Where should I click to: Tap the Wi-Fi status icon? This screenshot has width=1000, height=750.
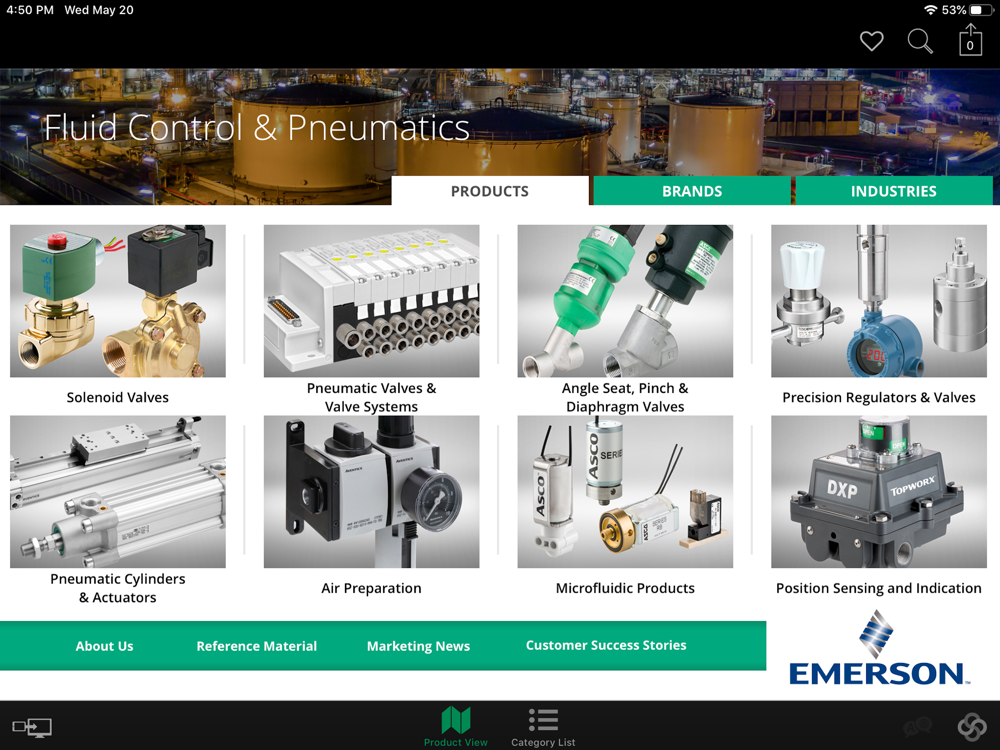tap(930, 10)
